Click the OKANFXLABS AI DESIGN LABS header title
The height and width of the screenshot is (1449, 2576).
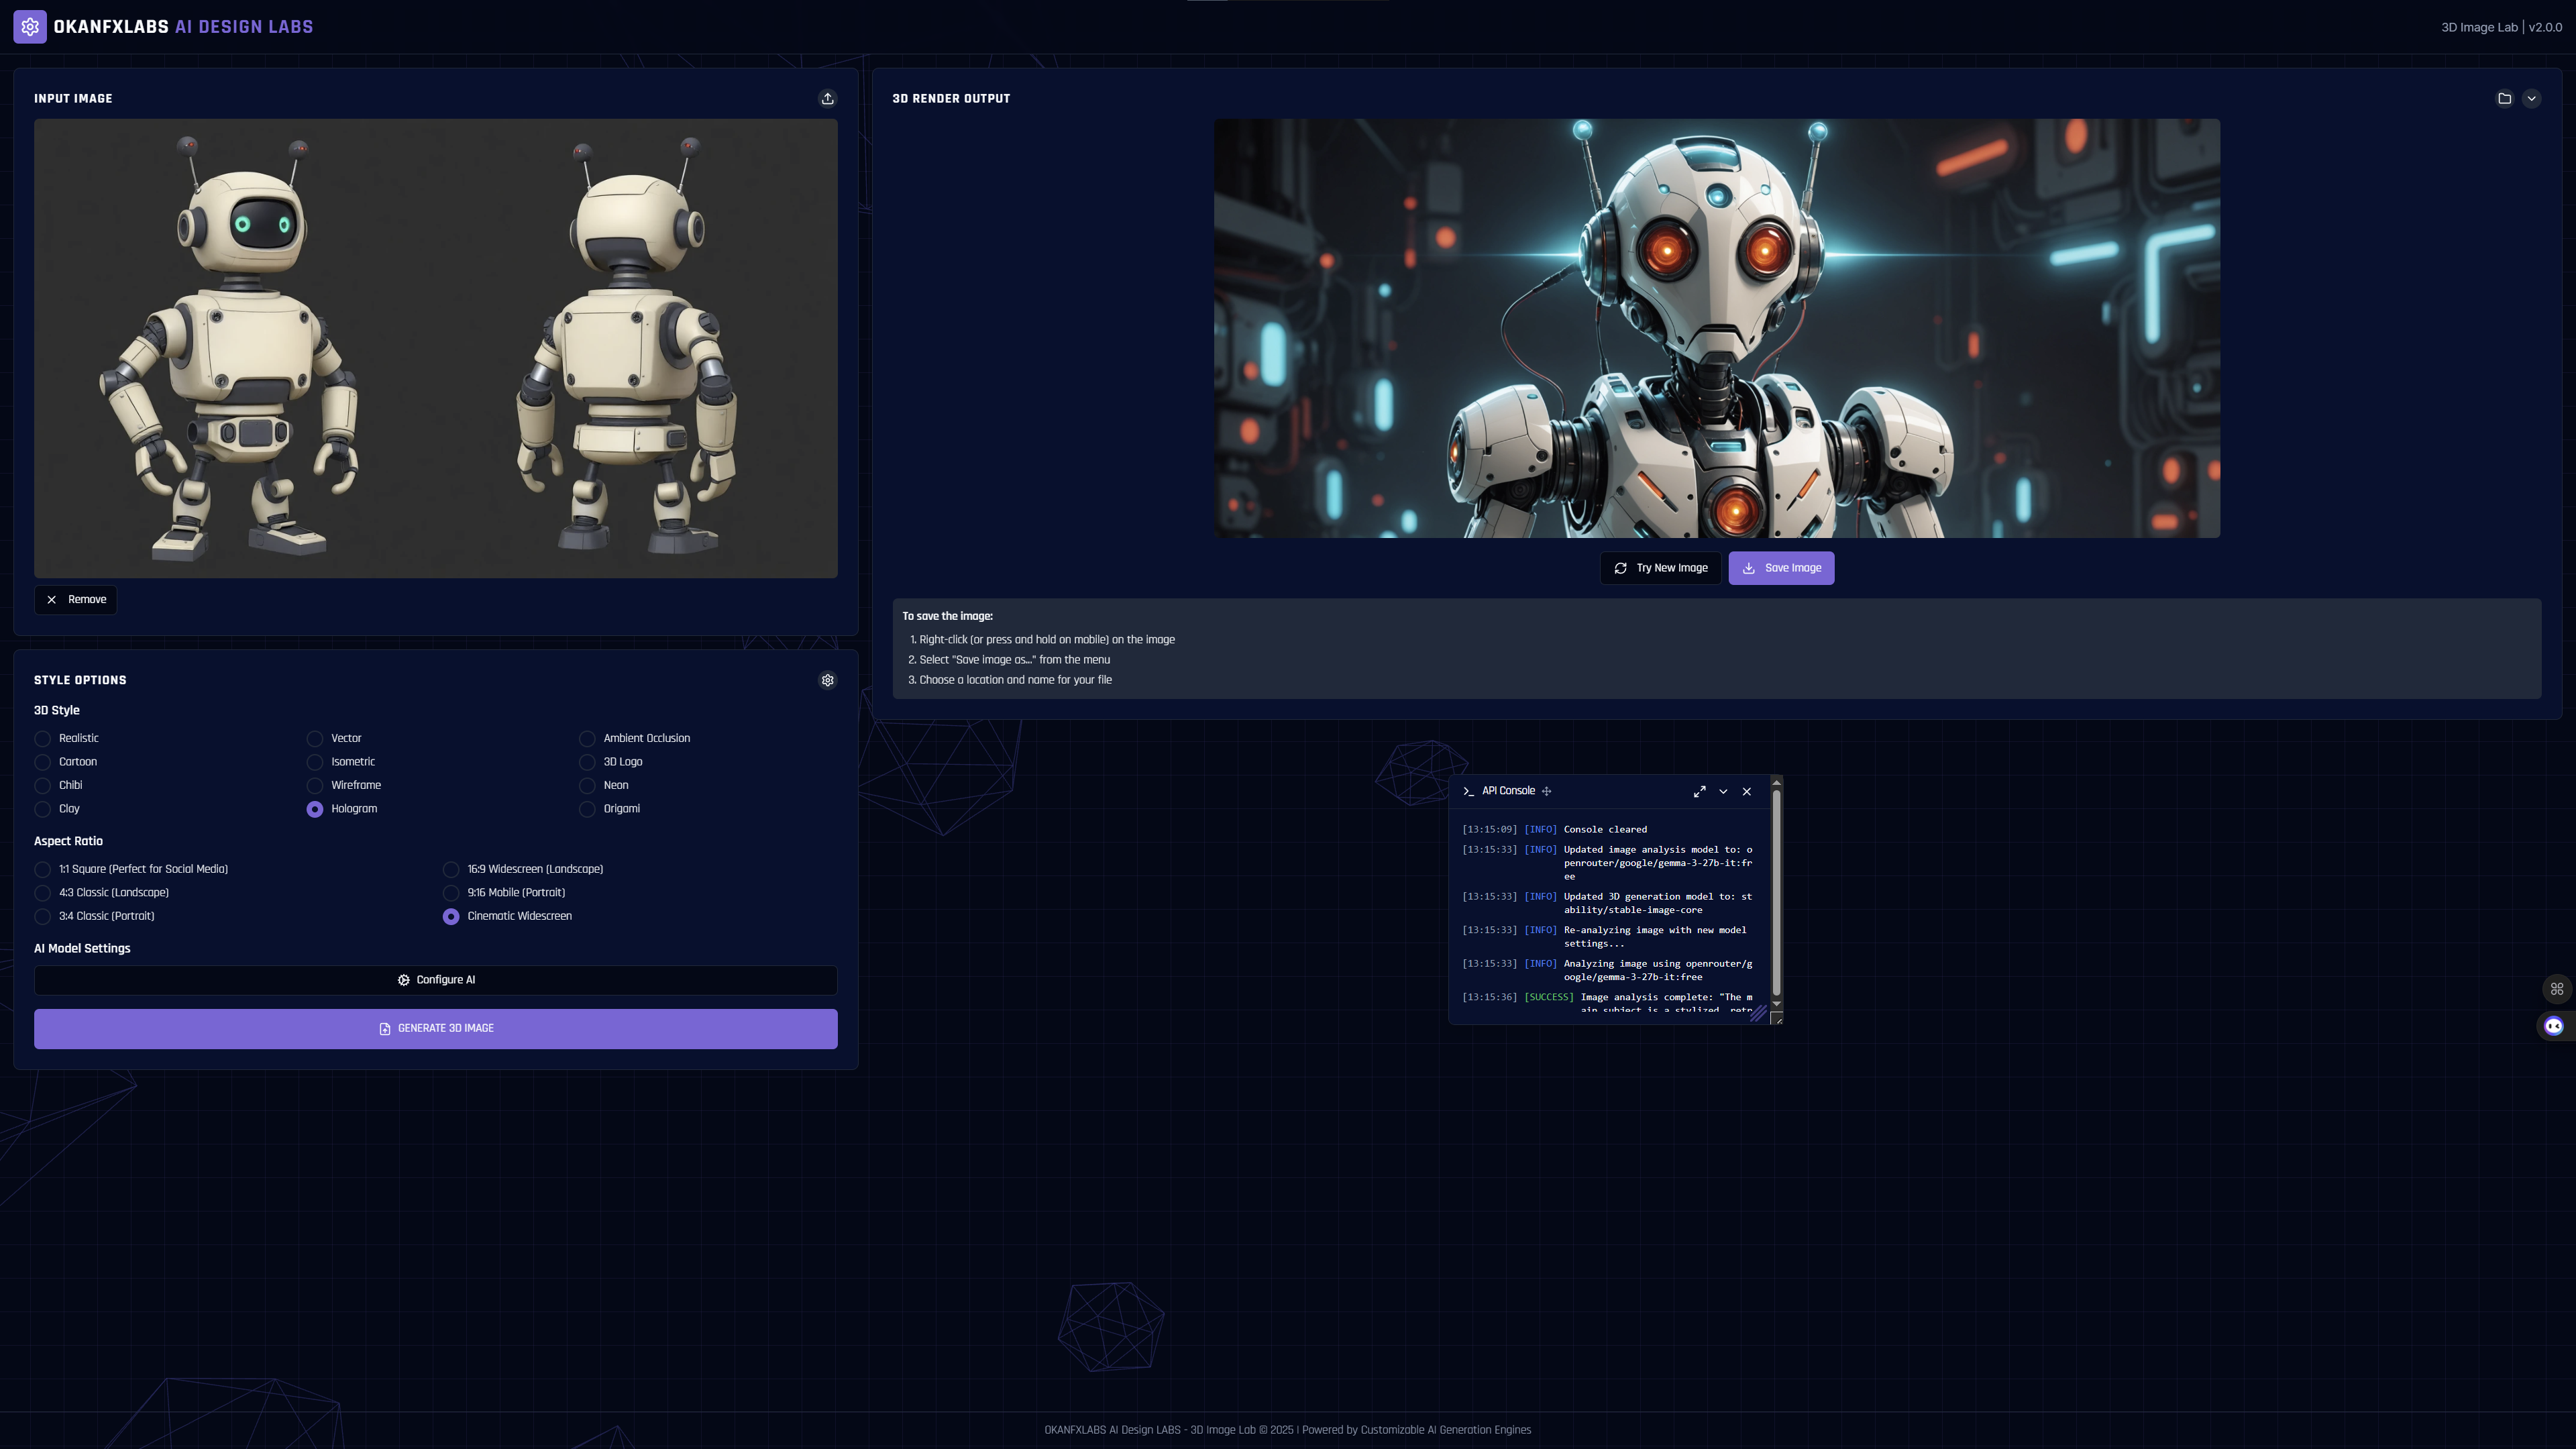pyautogui.click(x=184, y=27)
